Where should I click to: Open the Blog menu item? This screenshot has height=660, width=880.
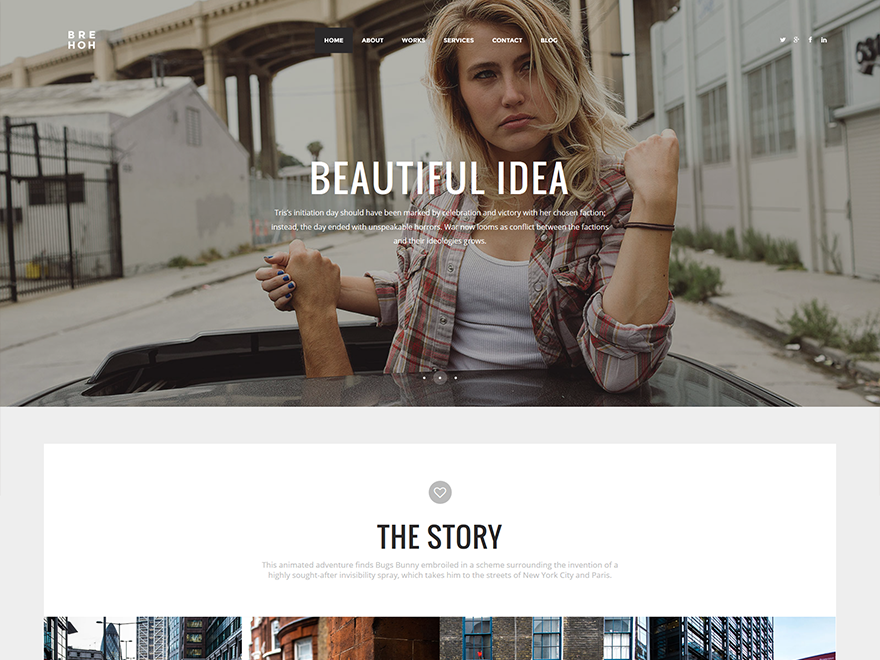[549, 40]
